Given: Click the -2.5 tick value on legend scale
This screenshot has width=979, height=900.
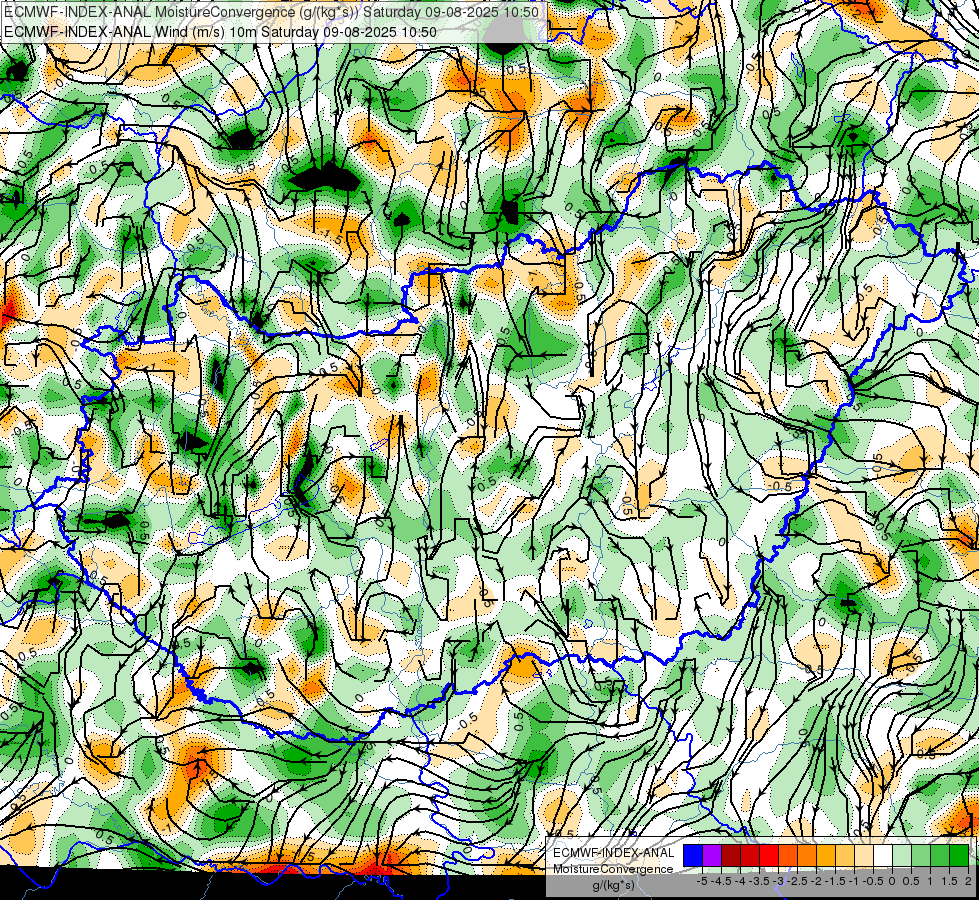Looking at the screenshot, I should (797, 881).
